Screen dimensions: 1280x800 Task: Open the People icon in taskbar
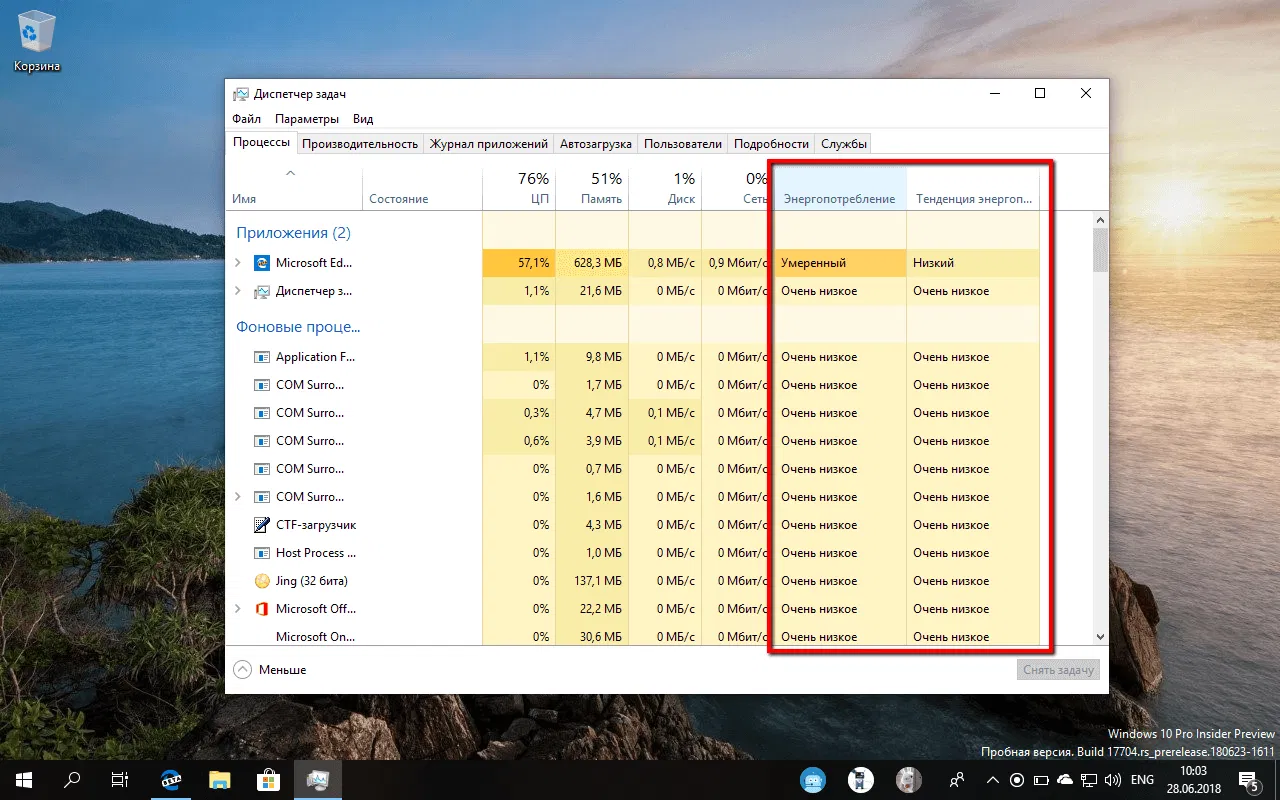[958, 780]
